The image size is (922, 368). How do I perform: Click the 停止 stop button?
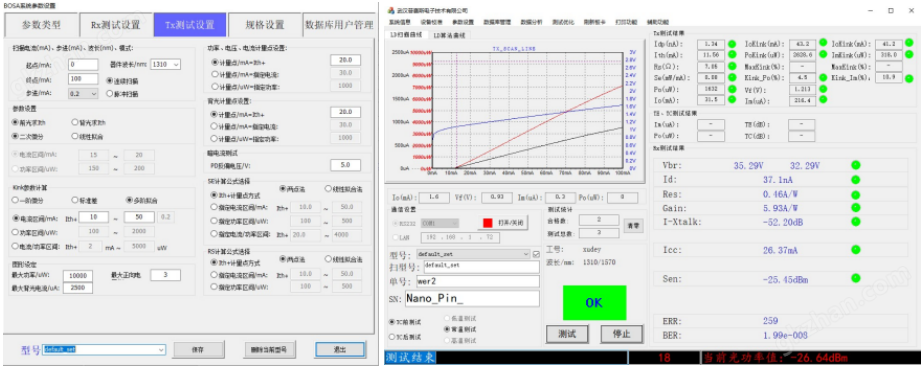(622, 334)
